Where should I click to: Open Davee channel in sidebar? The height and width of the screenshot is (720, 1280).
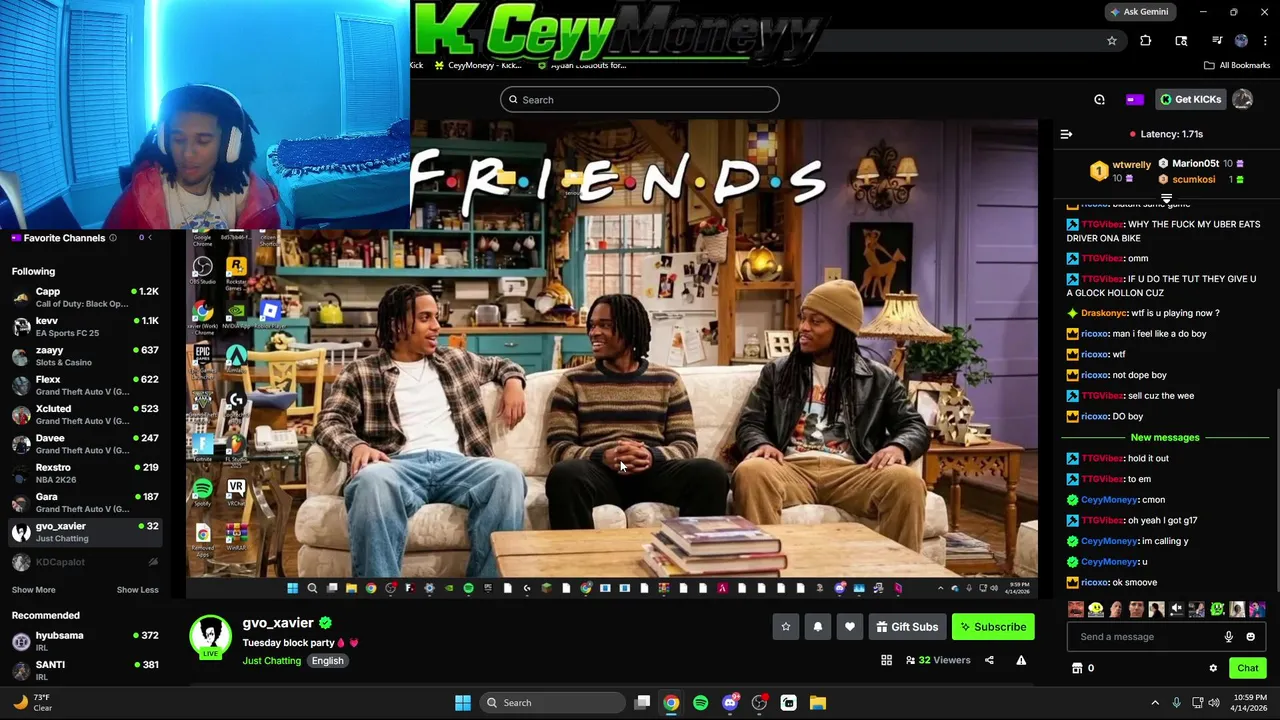[x=85, y=443]
